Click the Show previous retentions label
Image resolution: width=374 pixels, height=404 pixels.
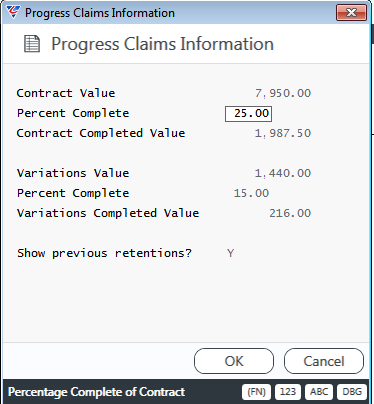tap(104, 253)
